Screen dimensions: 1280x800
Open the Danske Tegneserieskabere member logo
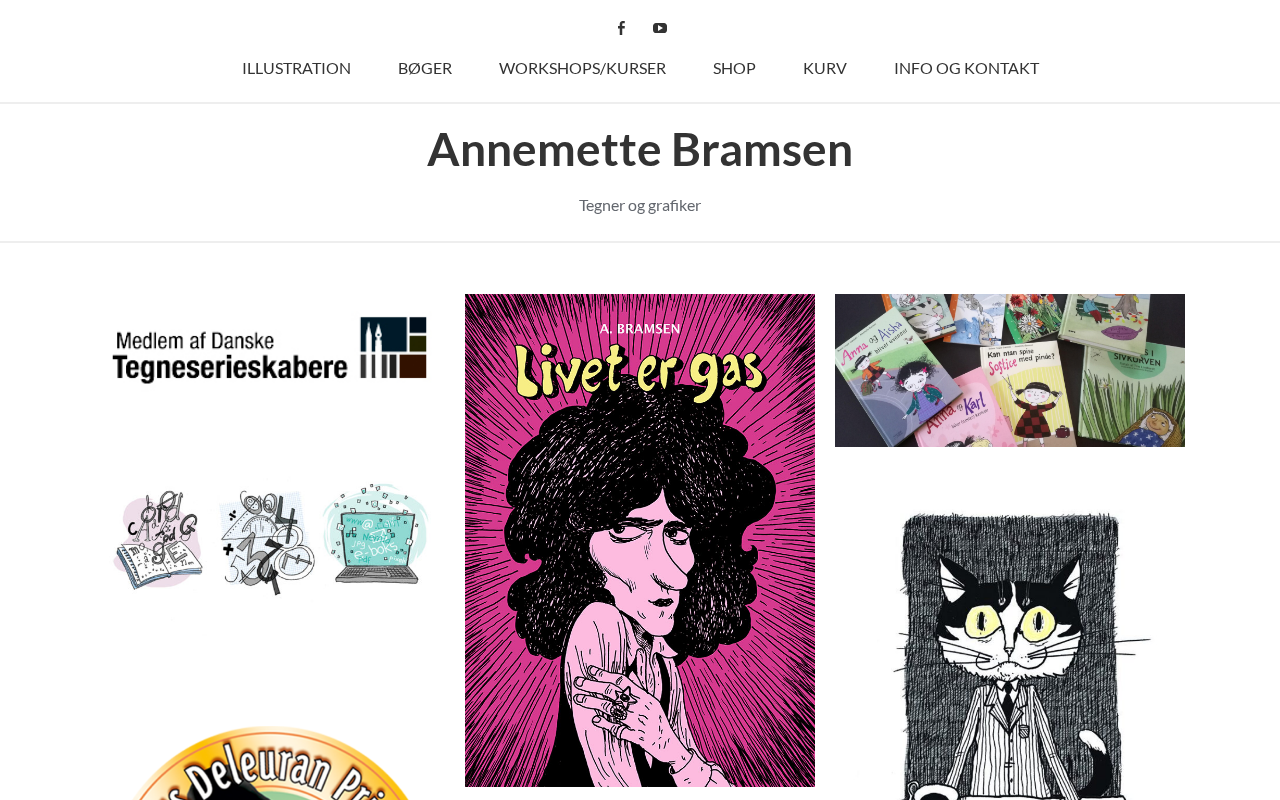click(x=270, y=349)
